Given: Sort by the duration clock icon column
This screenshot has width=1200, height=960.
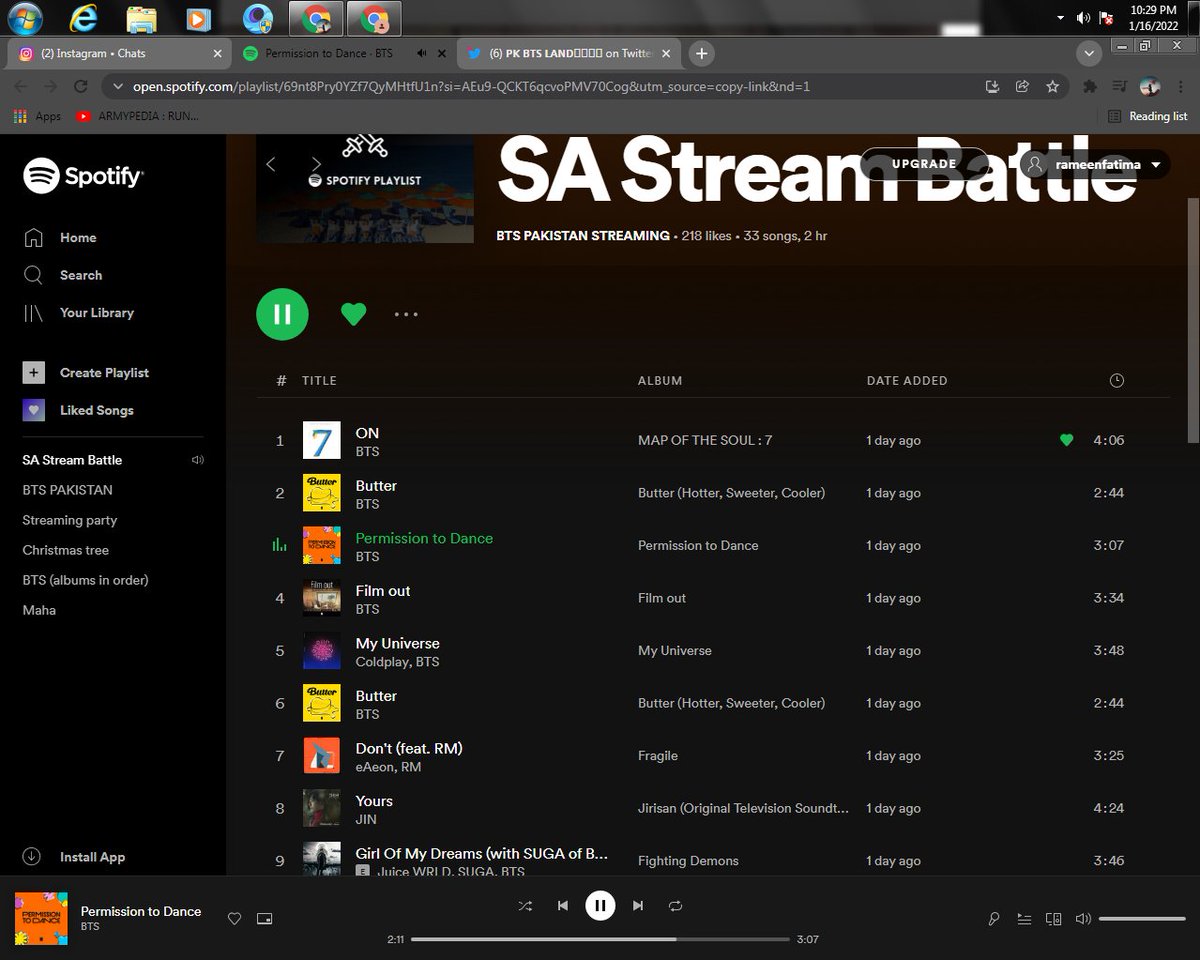Looking at the screenshot, I should coord(1117,380).
